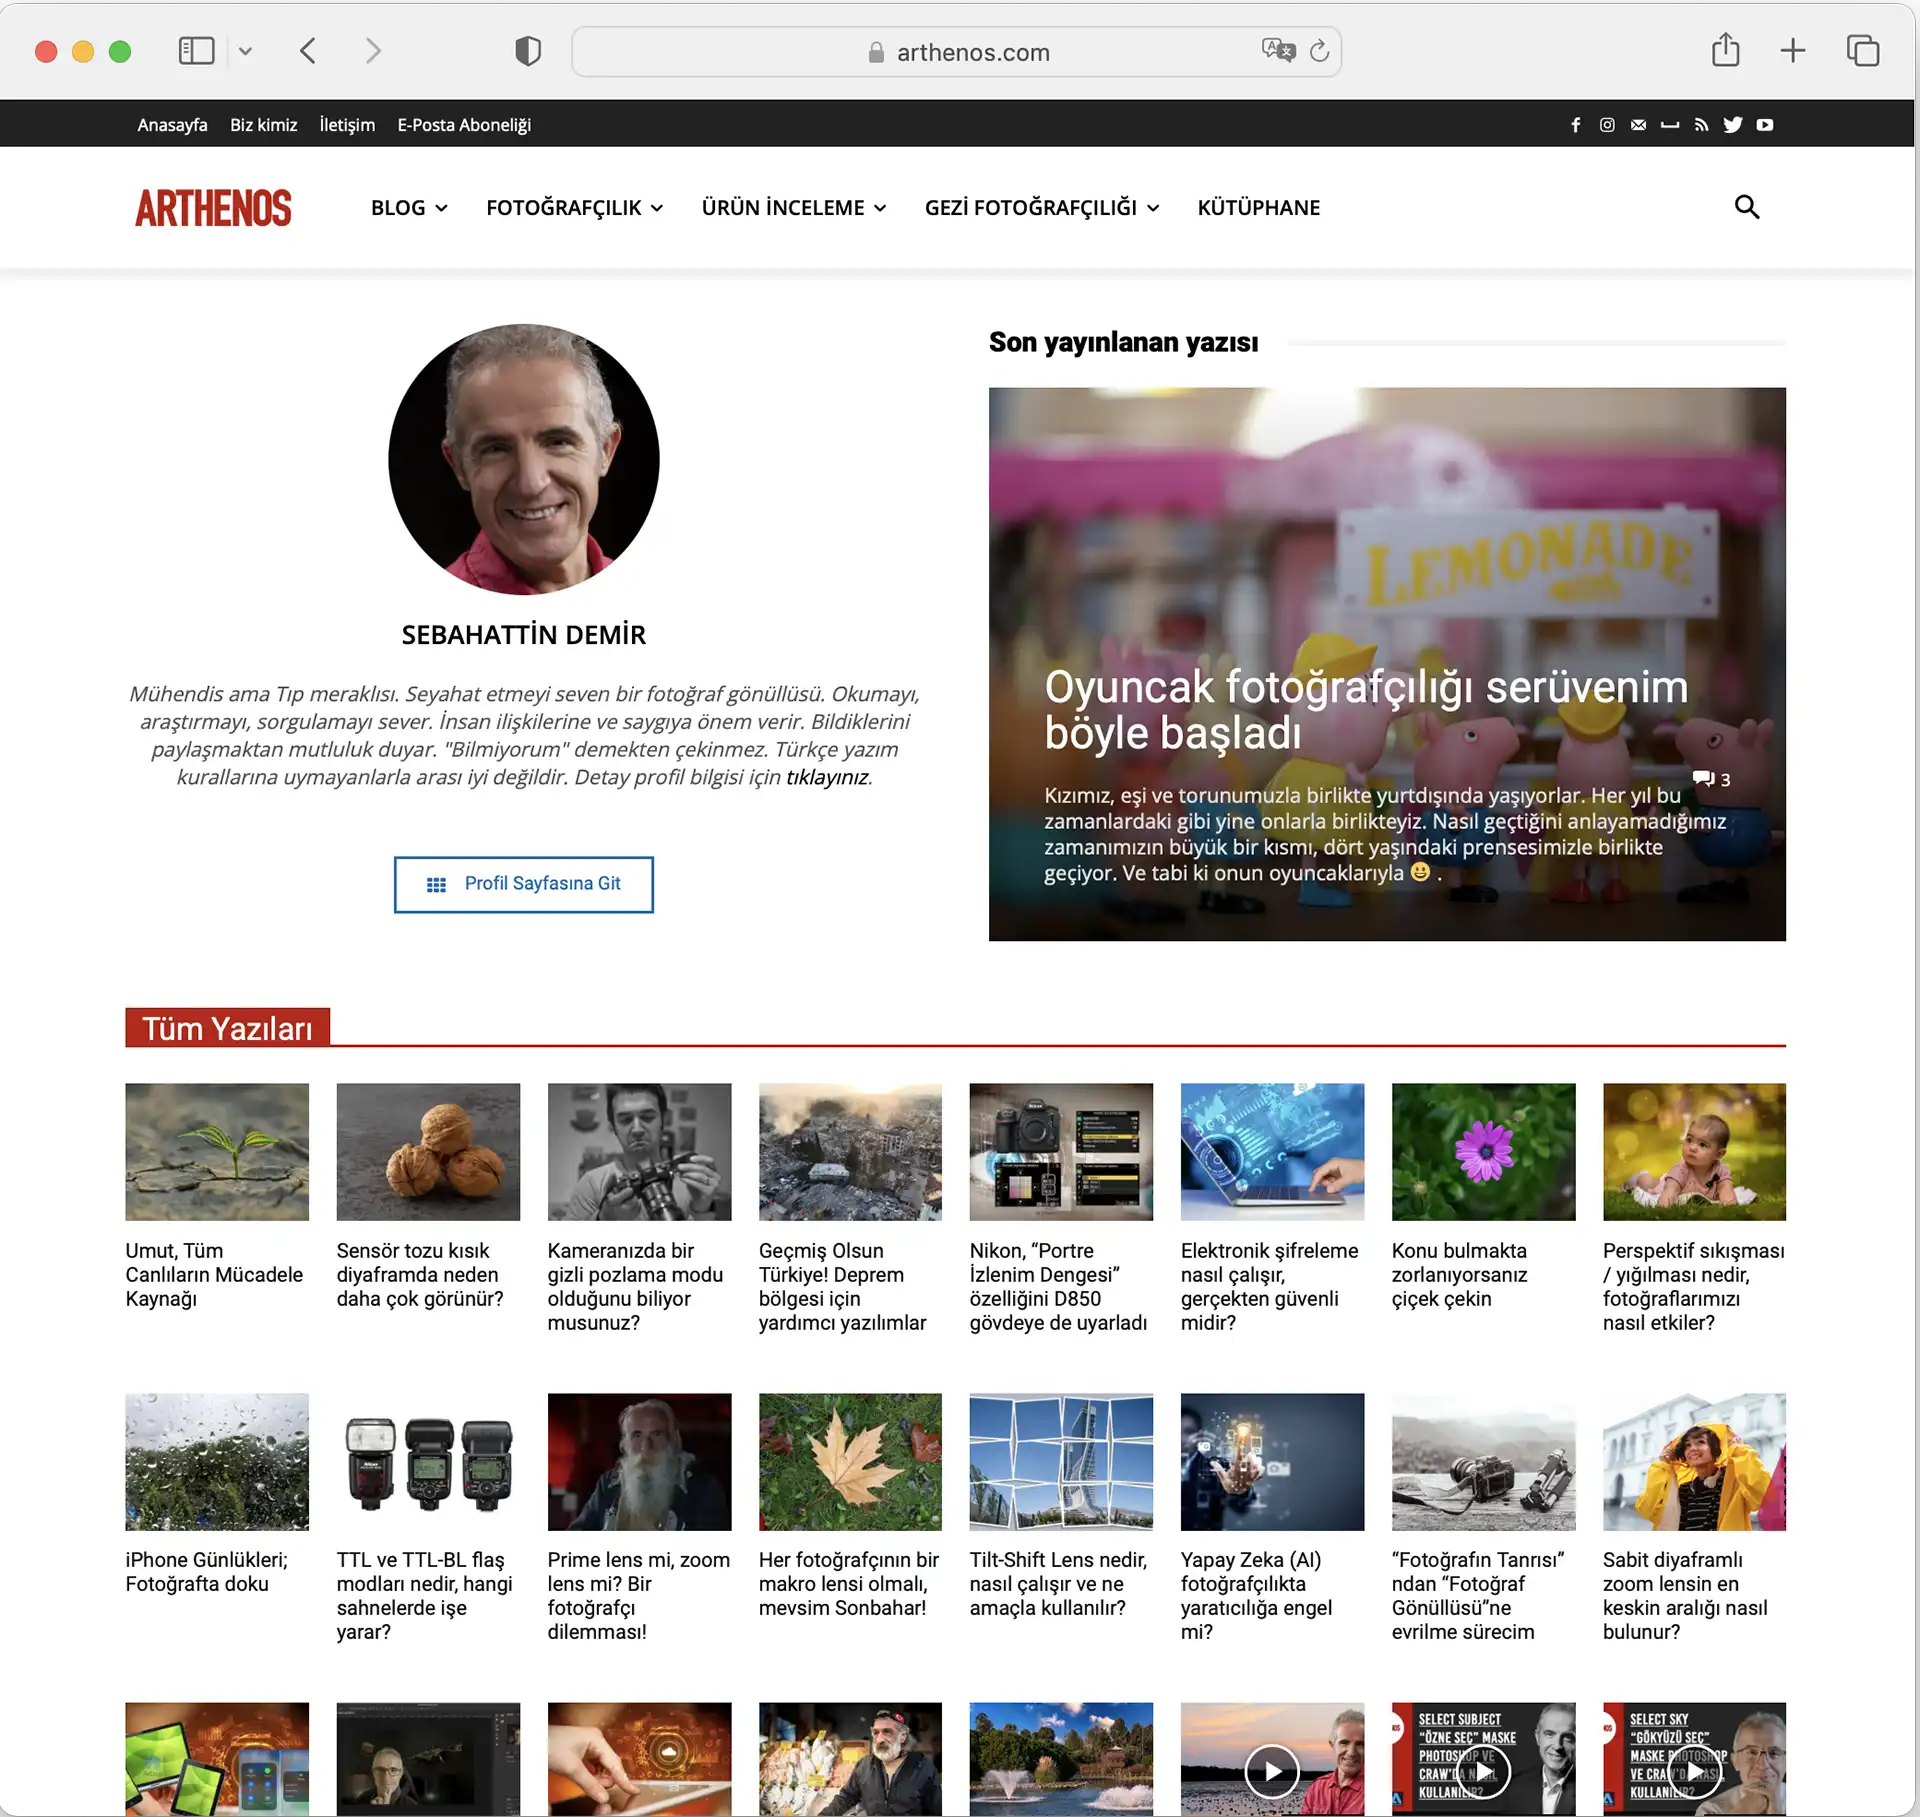Click the site search magnifier icon
The image size is (1920, 1817).
click(x=1746, y=207)
